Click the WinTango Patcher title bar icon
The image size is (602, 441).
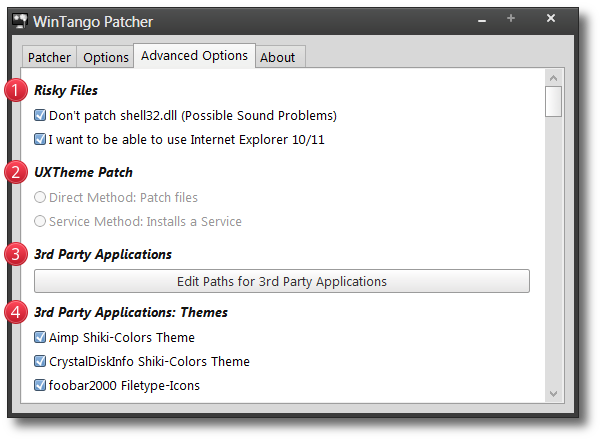[20, 21]
